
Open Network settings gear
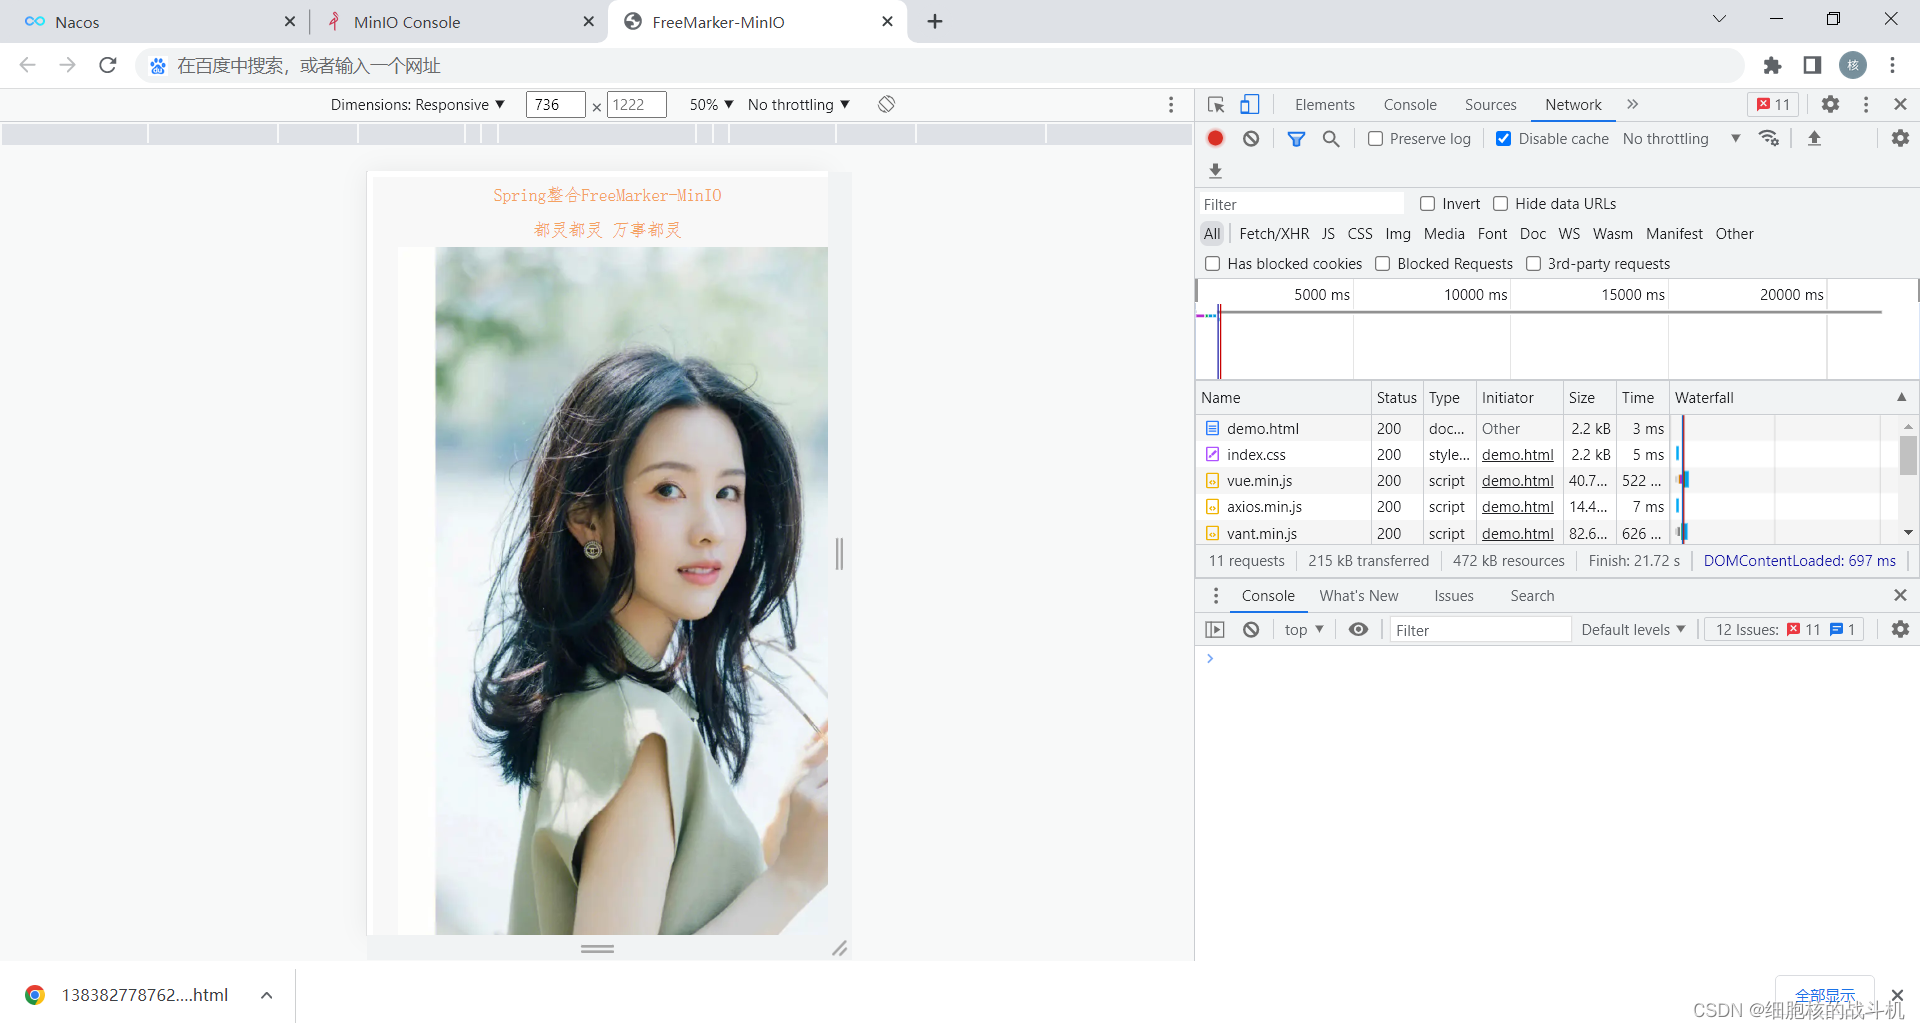click(1900, 138)
